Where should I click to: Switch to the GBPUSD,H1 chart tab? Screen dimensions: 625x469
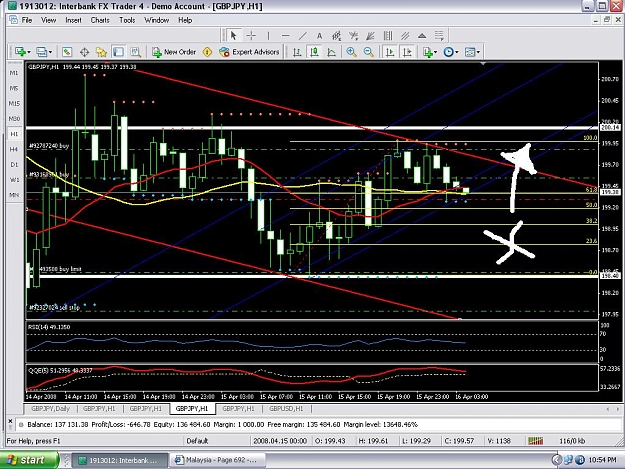[x=286, y=409]
